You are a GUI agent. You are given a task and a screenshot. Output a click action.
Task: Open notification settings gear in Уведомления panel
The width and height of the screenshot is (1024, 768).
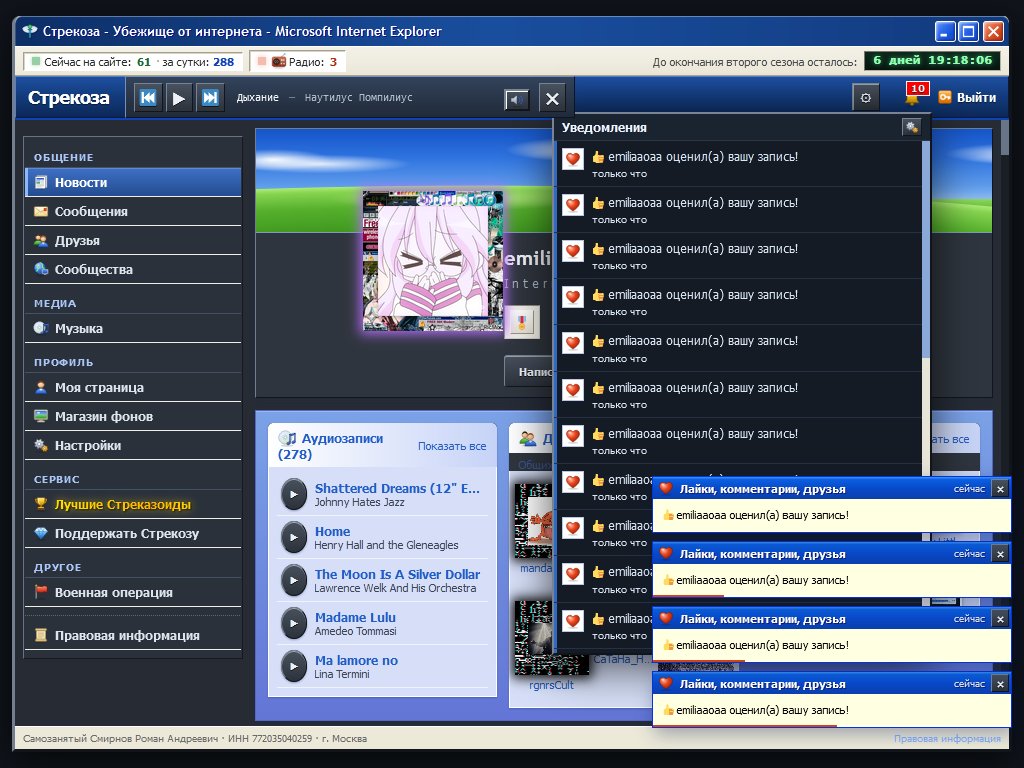[911, 127]
